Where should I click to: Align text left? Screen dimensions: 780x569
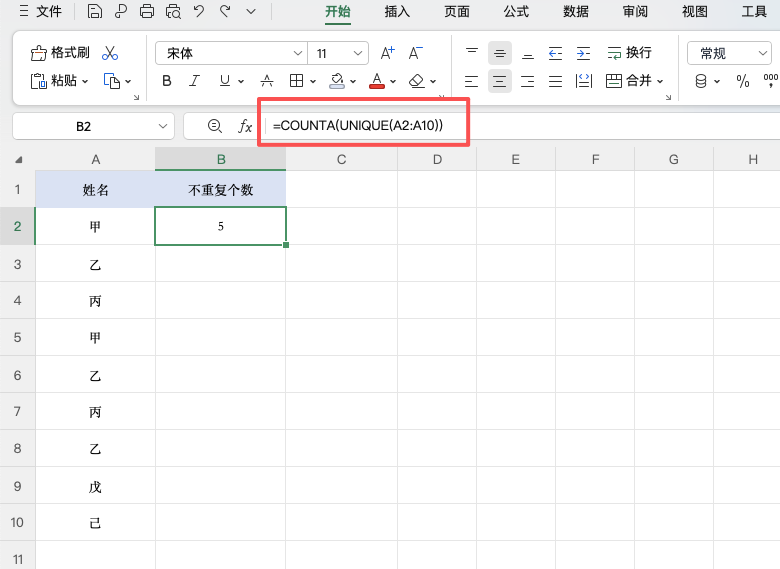tap(472, 81)
